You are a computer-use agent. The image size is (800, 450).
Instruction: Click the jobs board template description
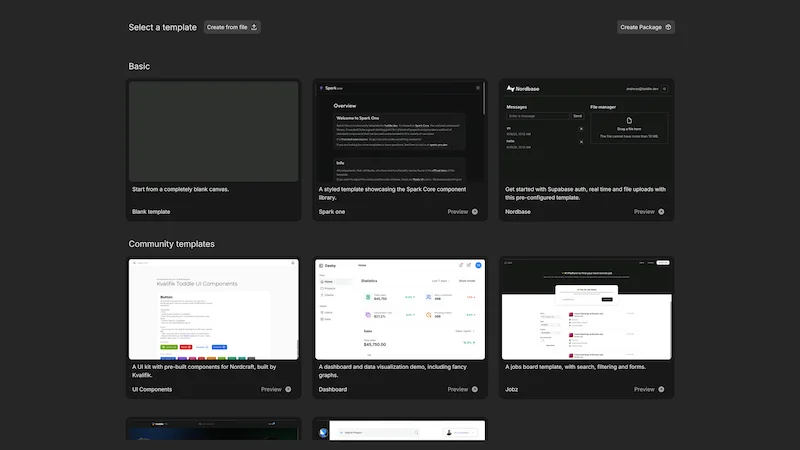pyautogui.click(x=576, y=367)
